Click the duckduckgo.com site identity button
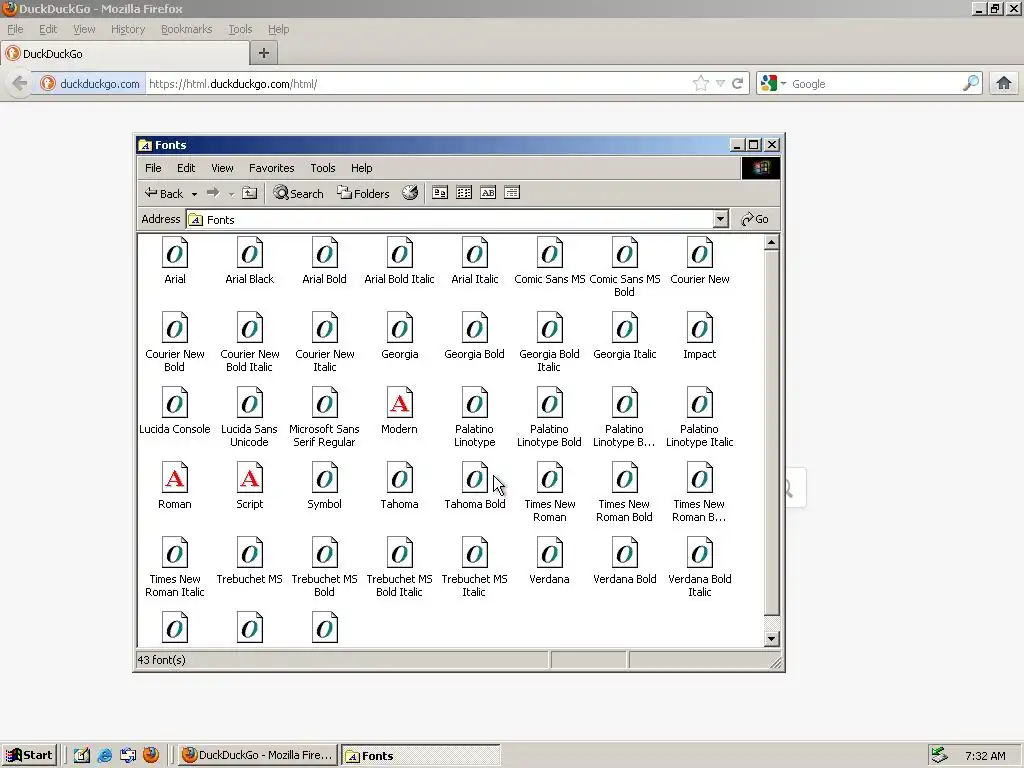Image resolution: width=1024 pixels, height=768 pixels. click(x=91, y=84)
